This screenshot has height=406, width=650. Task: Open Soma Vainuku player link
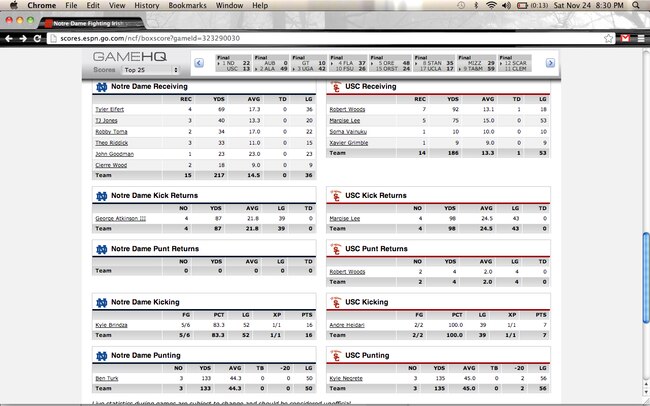click(x=348, y=132)
